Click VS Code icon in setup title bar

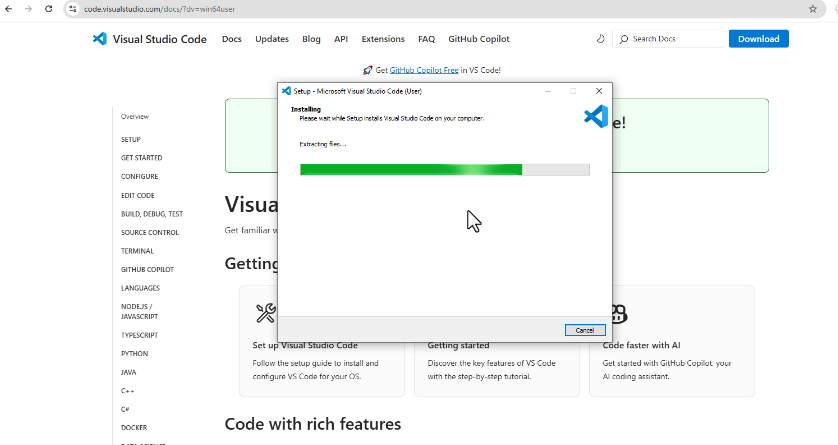286,91
